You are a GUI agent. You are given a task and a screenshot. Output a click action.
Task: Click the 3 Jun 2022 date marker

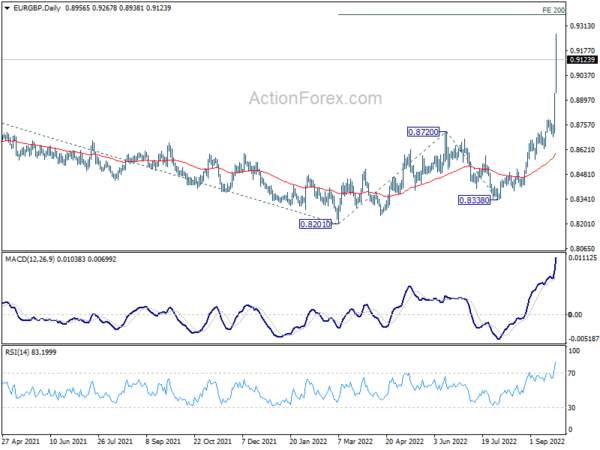point(450,441)
